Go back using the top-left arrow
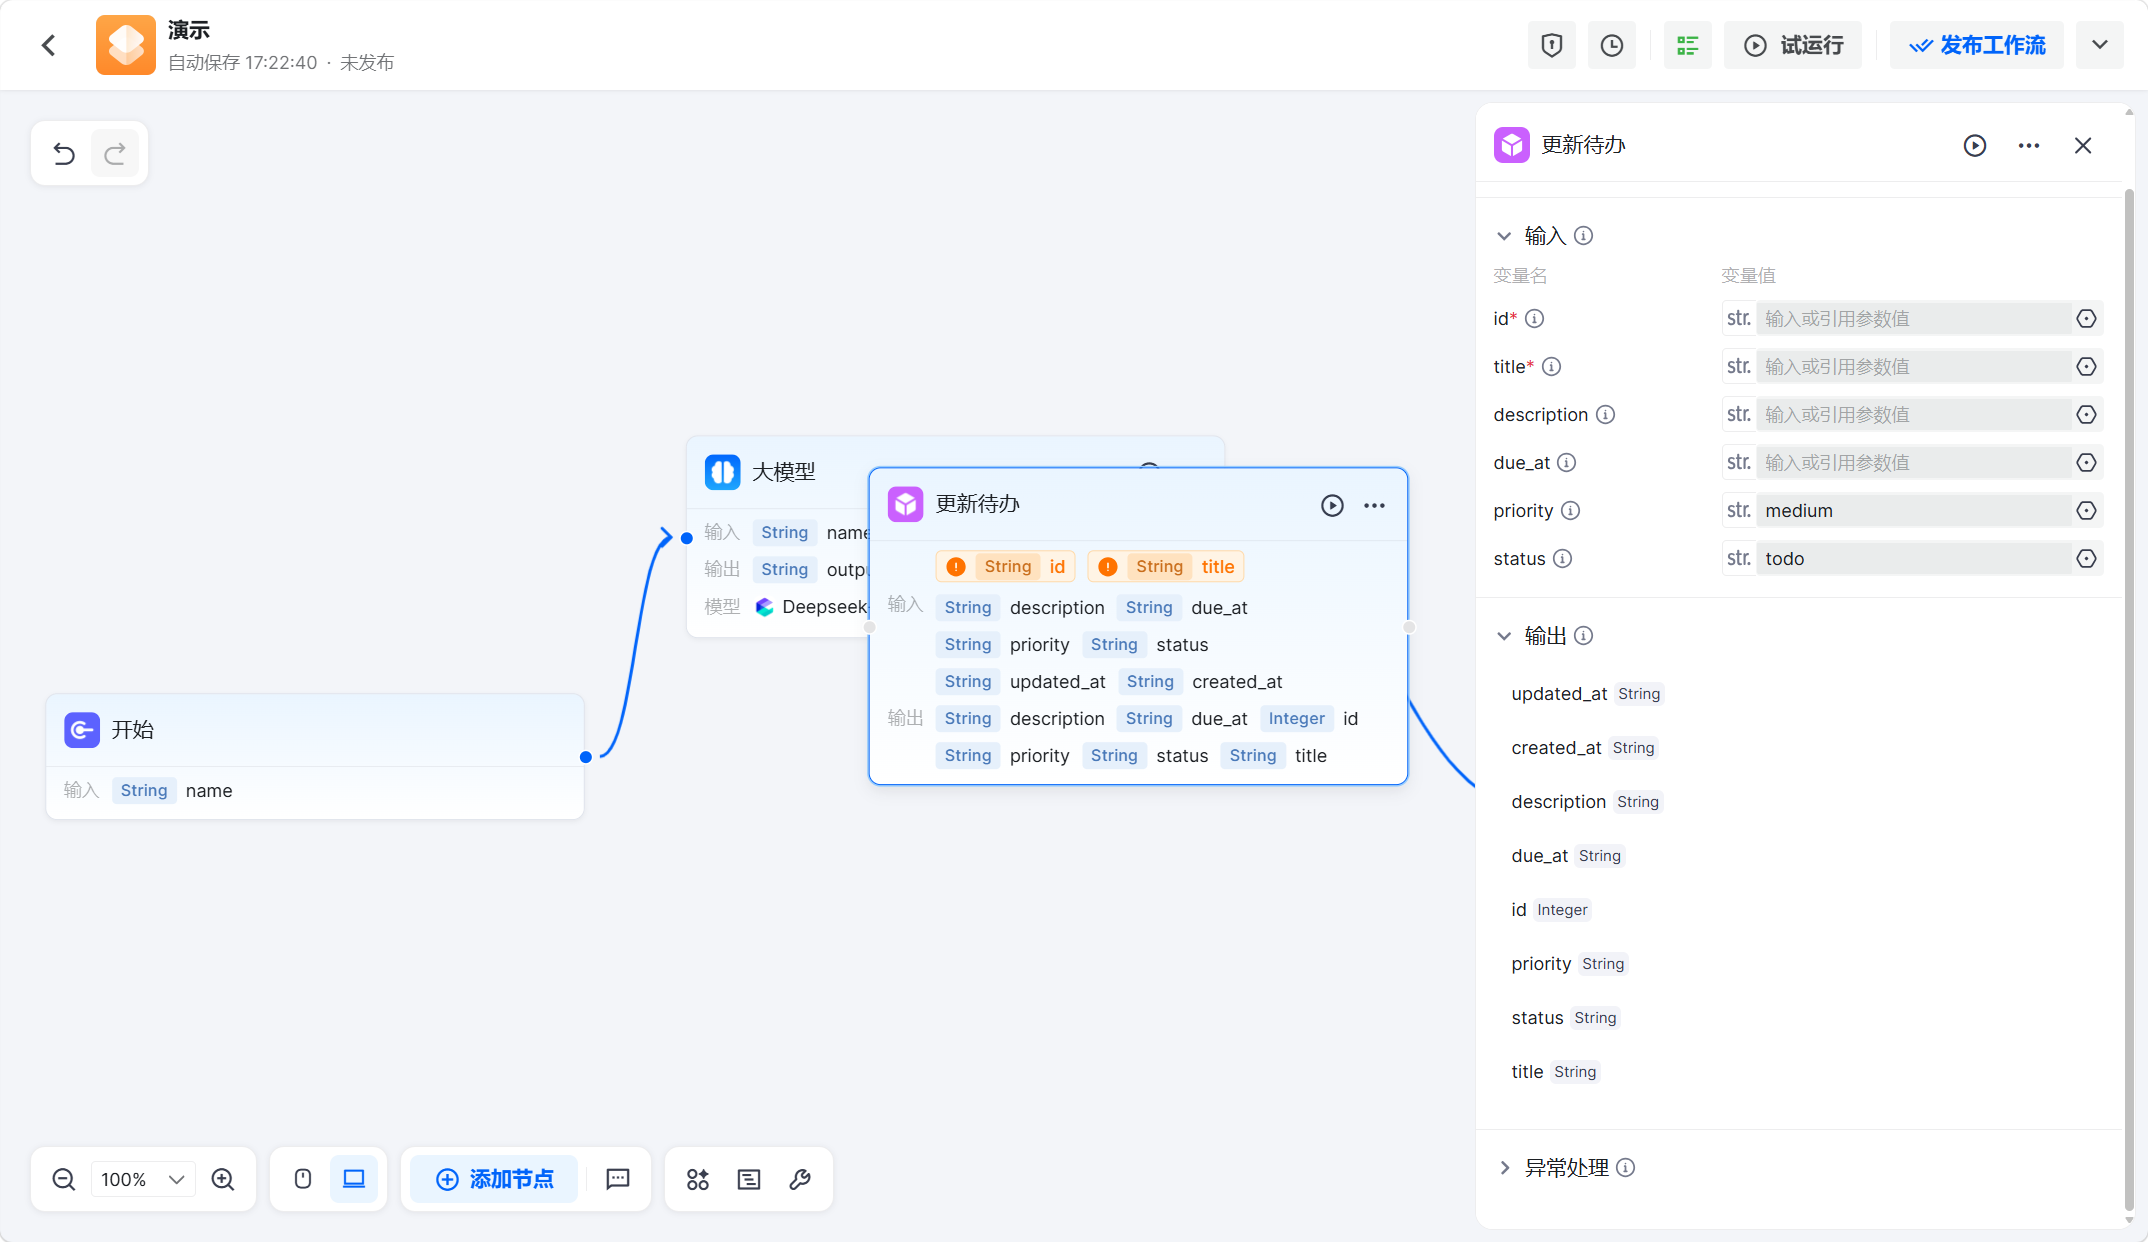Image resolution: width=2148 pixels, height=1242 pixels. [x=48, y=45]
